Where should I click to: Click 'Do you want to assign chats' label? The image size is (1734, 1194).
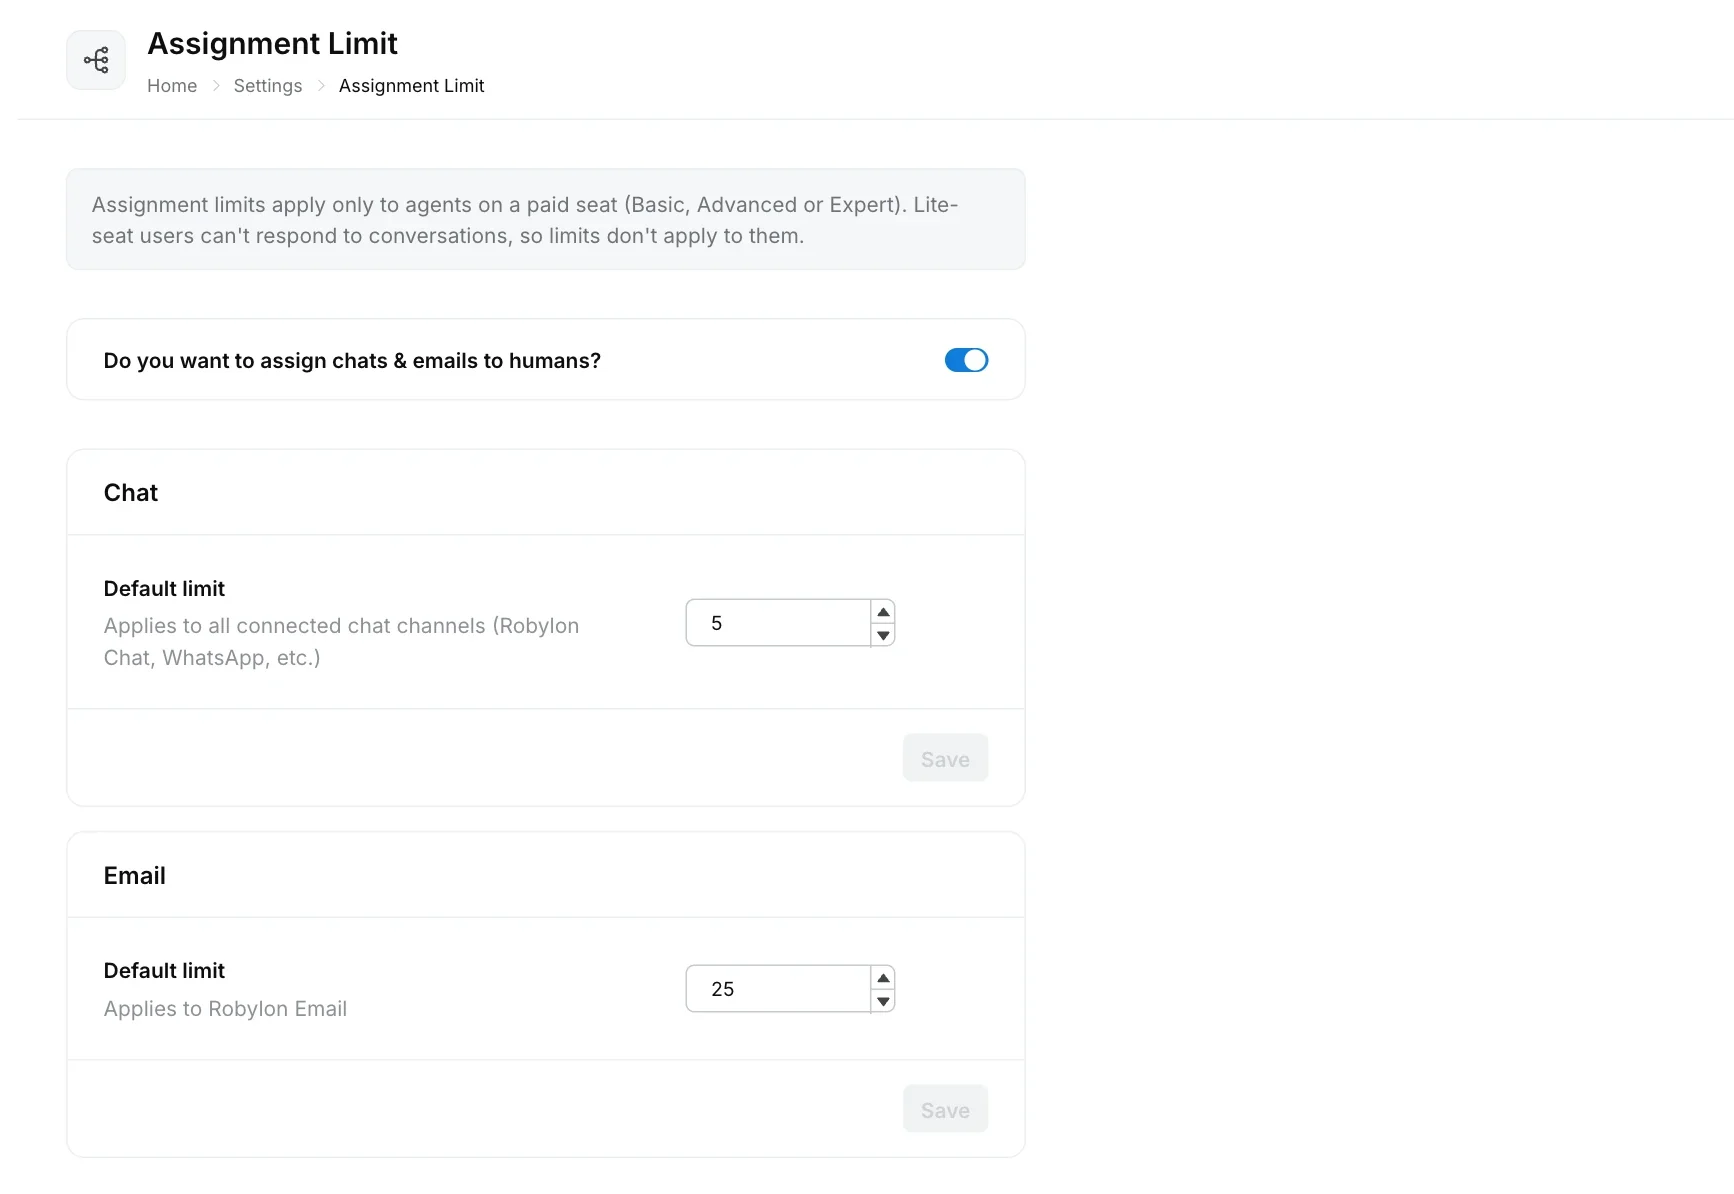click(352, 361)
